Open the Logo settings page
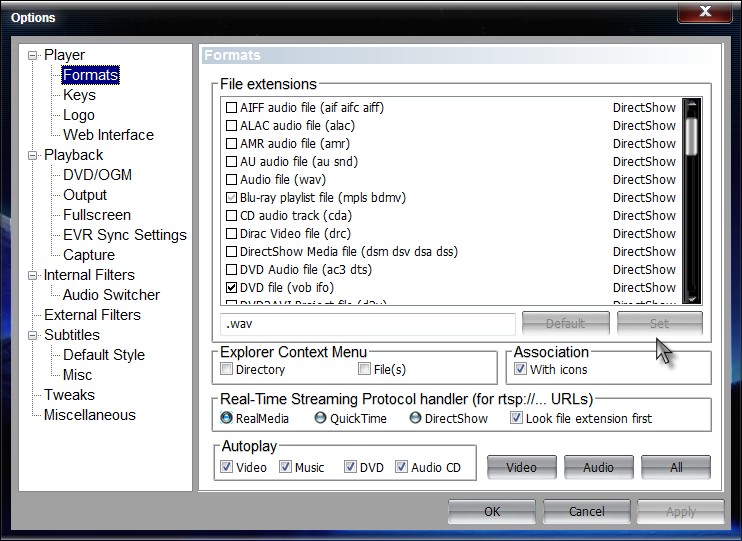 [x=79, y=115]
